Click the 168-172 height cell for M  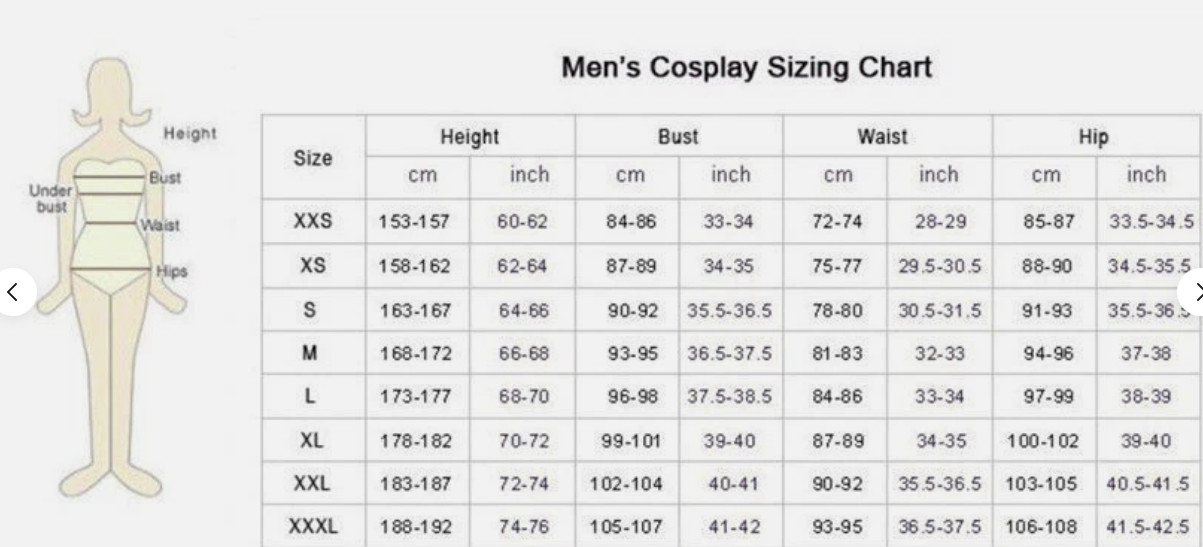[416, 354]
